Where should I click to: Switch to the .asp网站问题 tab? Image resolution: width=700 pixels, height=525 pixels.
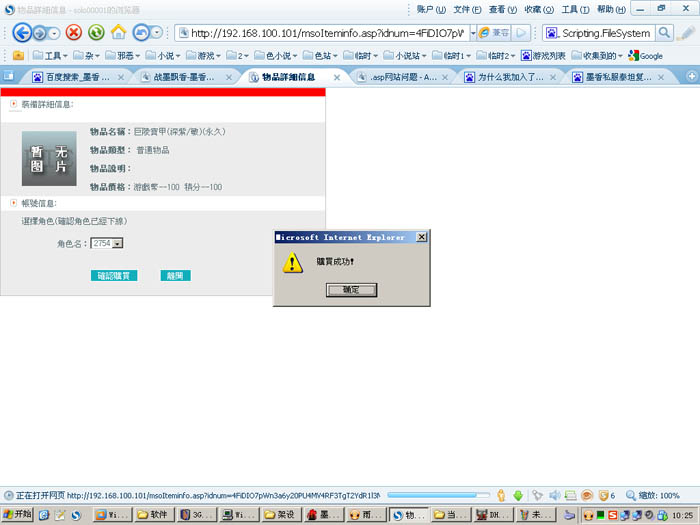(401, 77)
